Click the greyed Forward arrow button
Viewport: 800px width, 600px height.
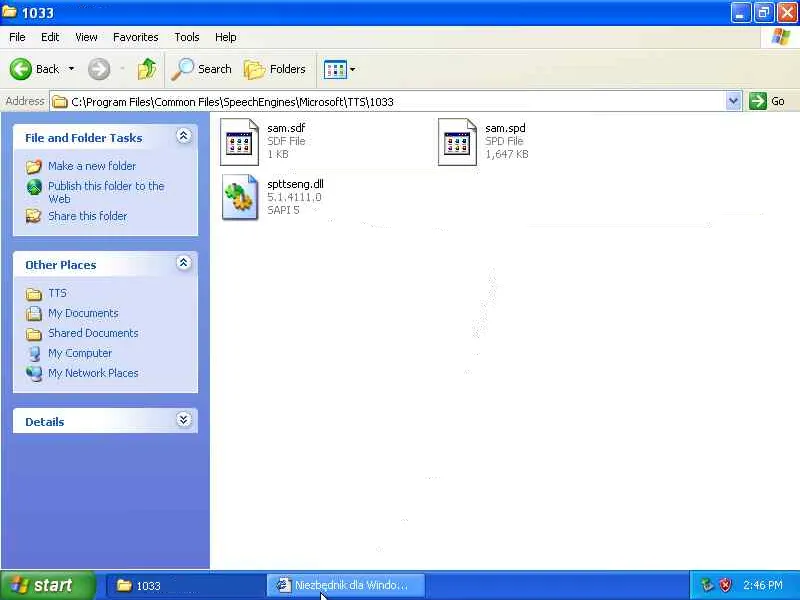click(x=99, y=69)
